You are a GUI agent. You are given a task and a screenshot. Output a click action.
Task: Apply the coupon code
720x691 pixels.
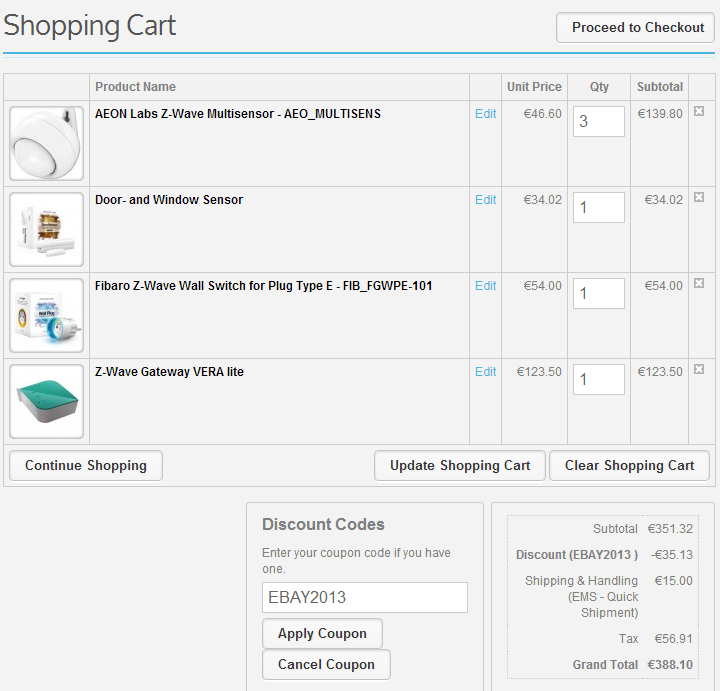tap(322, 634)
